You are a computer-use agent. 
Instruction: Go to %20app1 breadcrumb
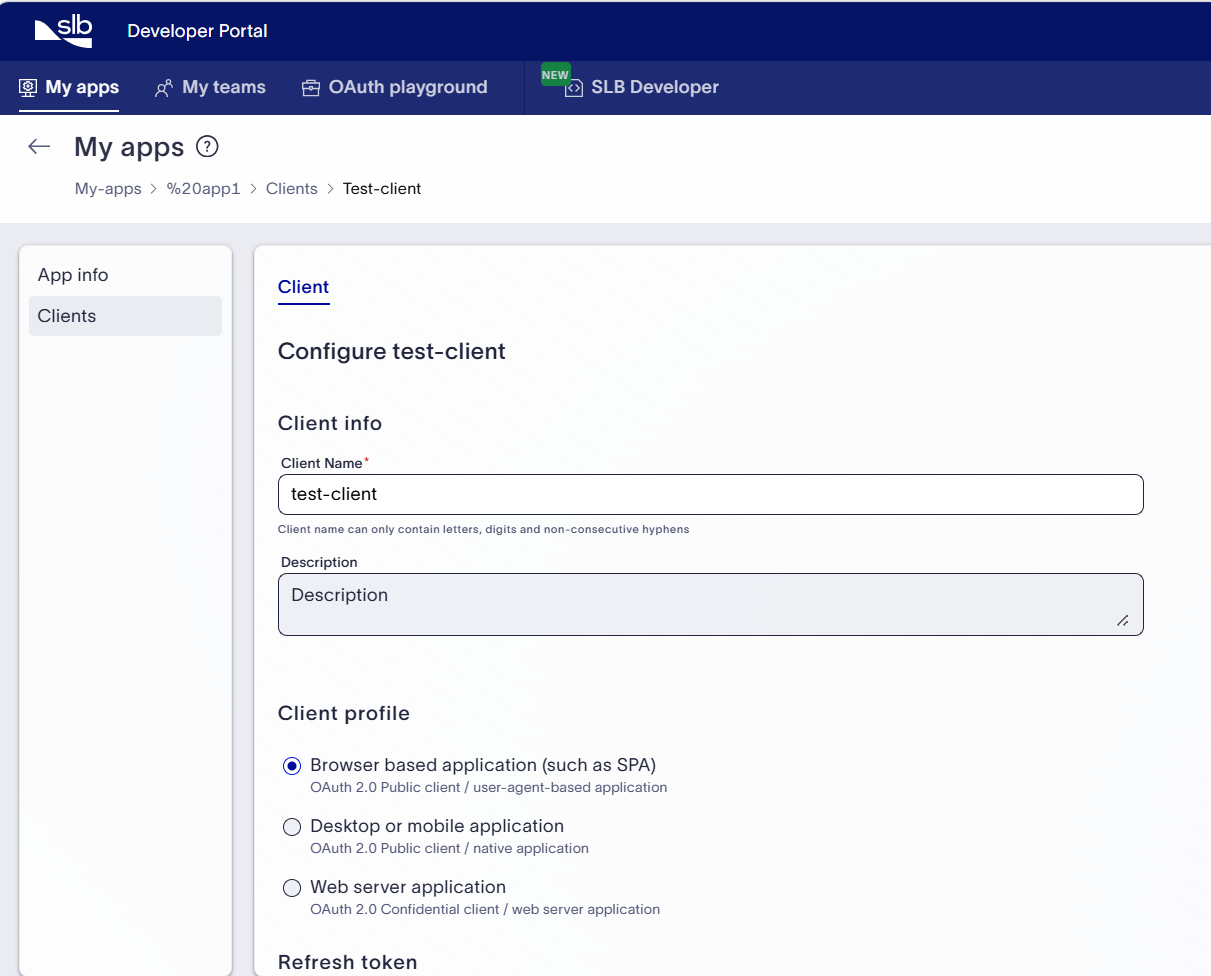204,188
